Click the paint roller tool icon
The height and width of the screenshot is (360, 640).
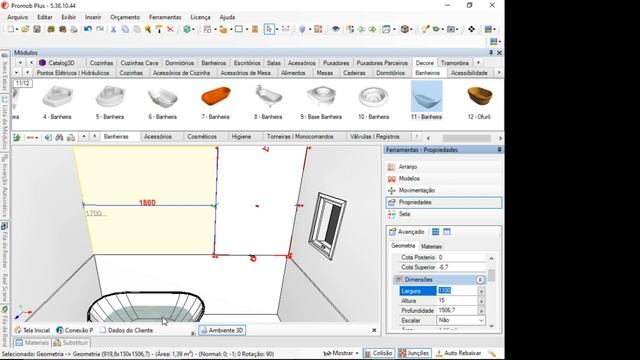coord(159,29)
